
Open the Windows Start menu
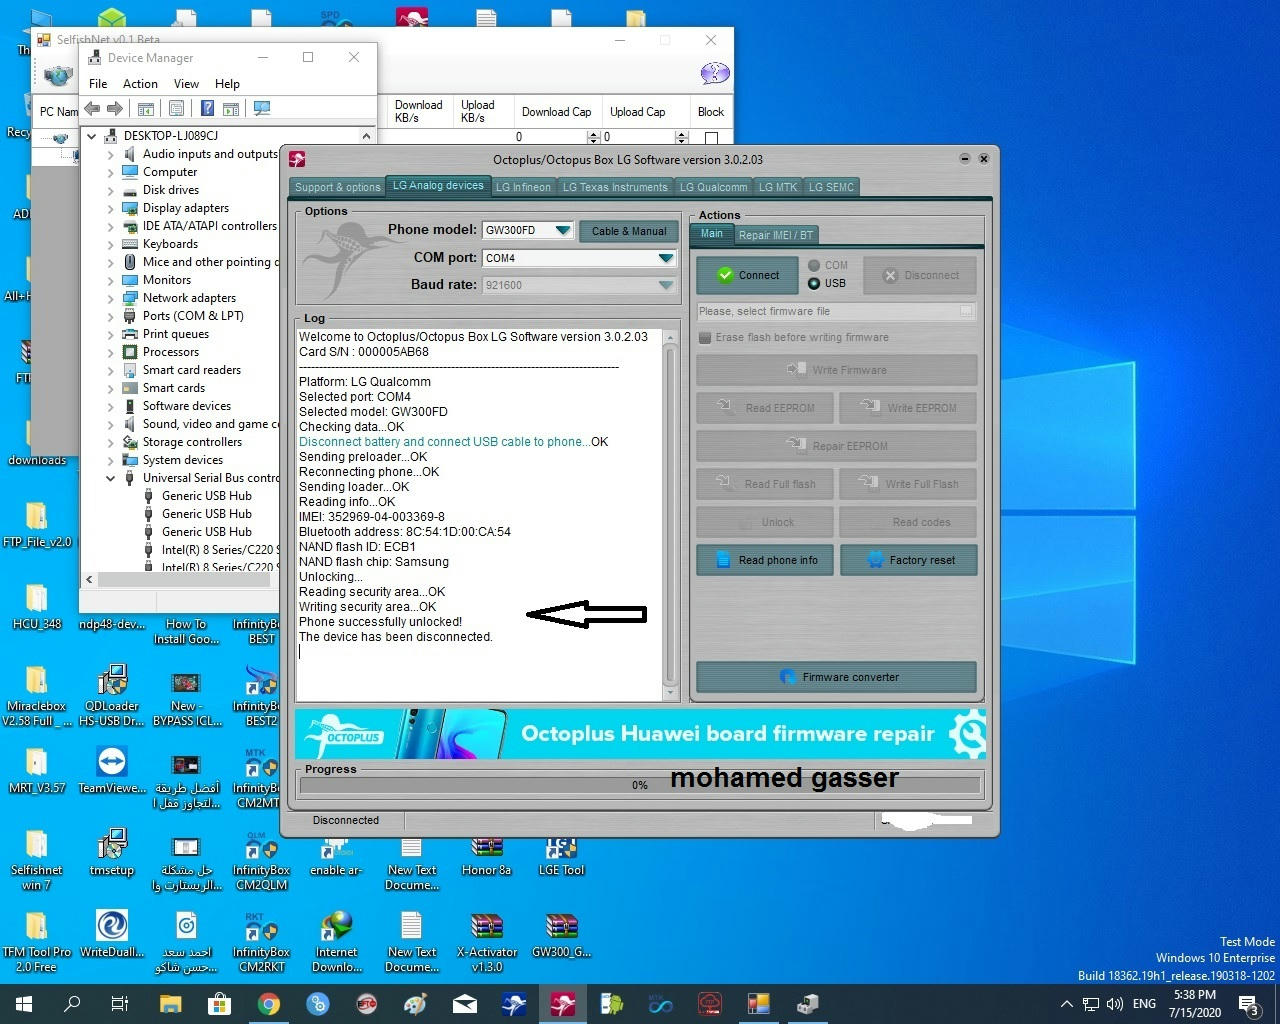point(24,1004)
